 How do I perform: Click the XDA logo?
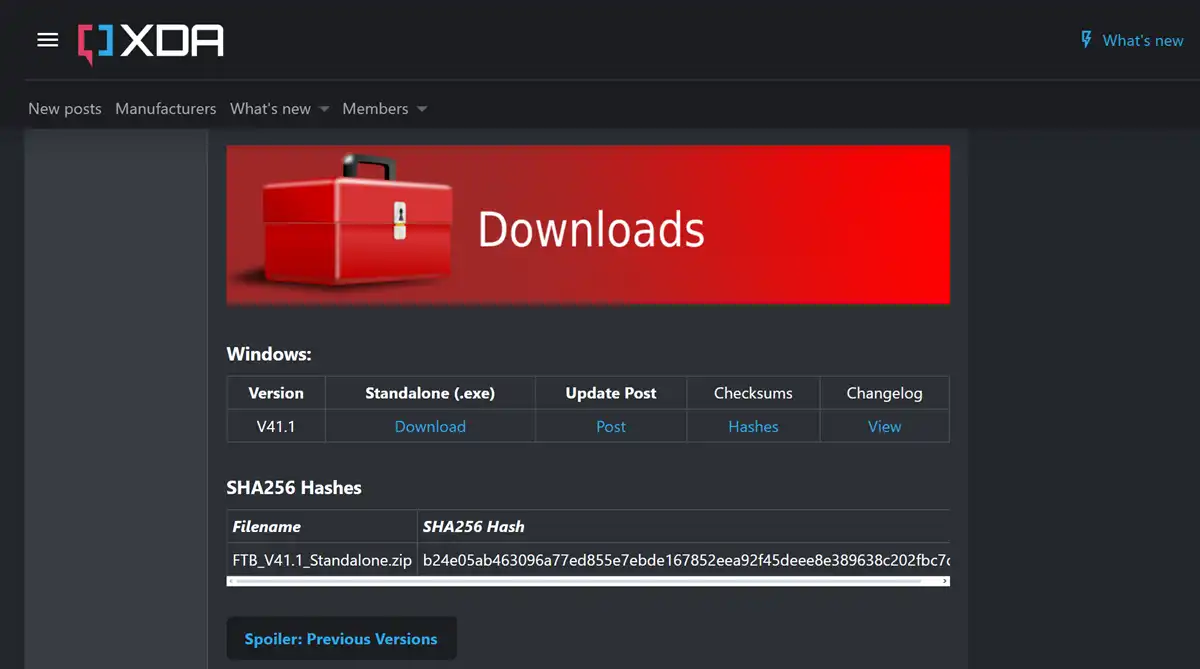(x=151, y=42)
